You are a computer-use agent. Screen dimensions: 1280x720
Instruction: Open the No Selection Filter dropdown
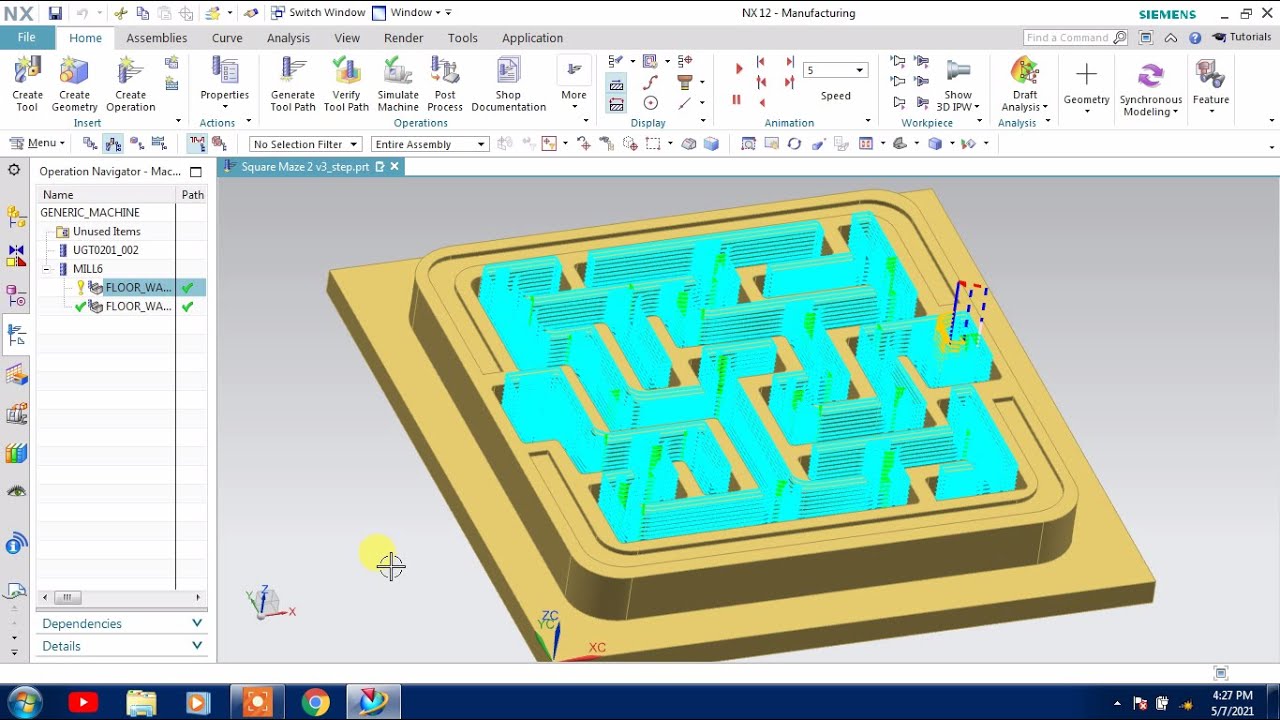(x=305, y=144)
